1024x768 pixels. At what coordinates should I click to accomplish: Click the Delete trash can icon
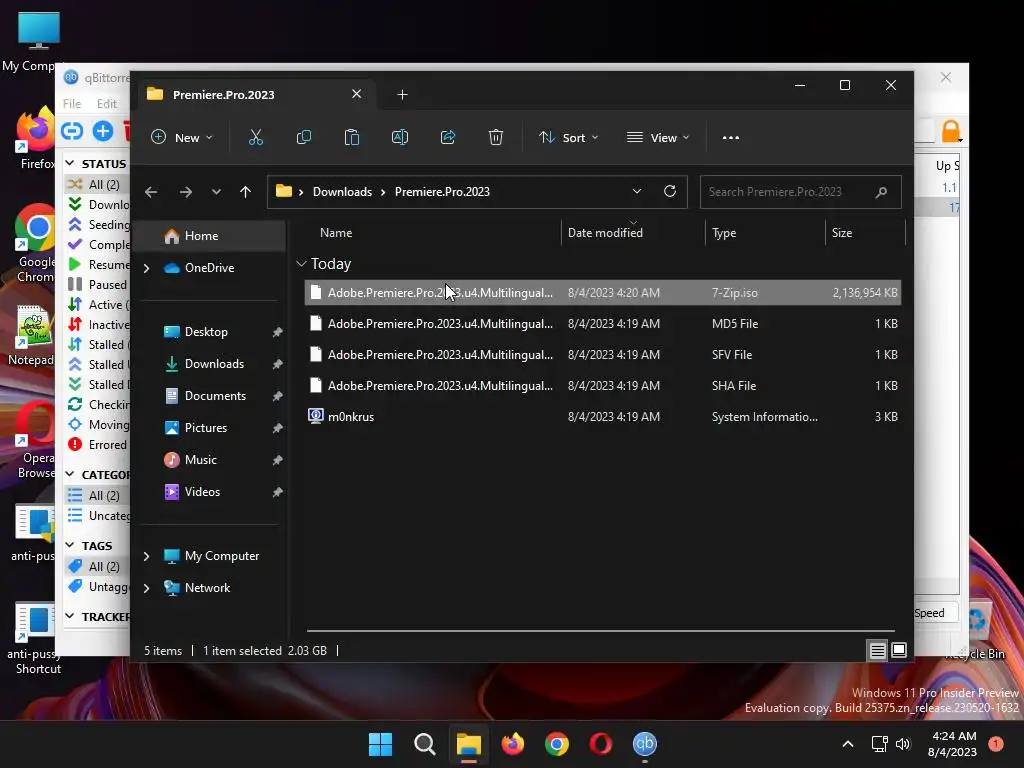496,138
